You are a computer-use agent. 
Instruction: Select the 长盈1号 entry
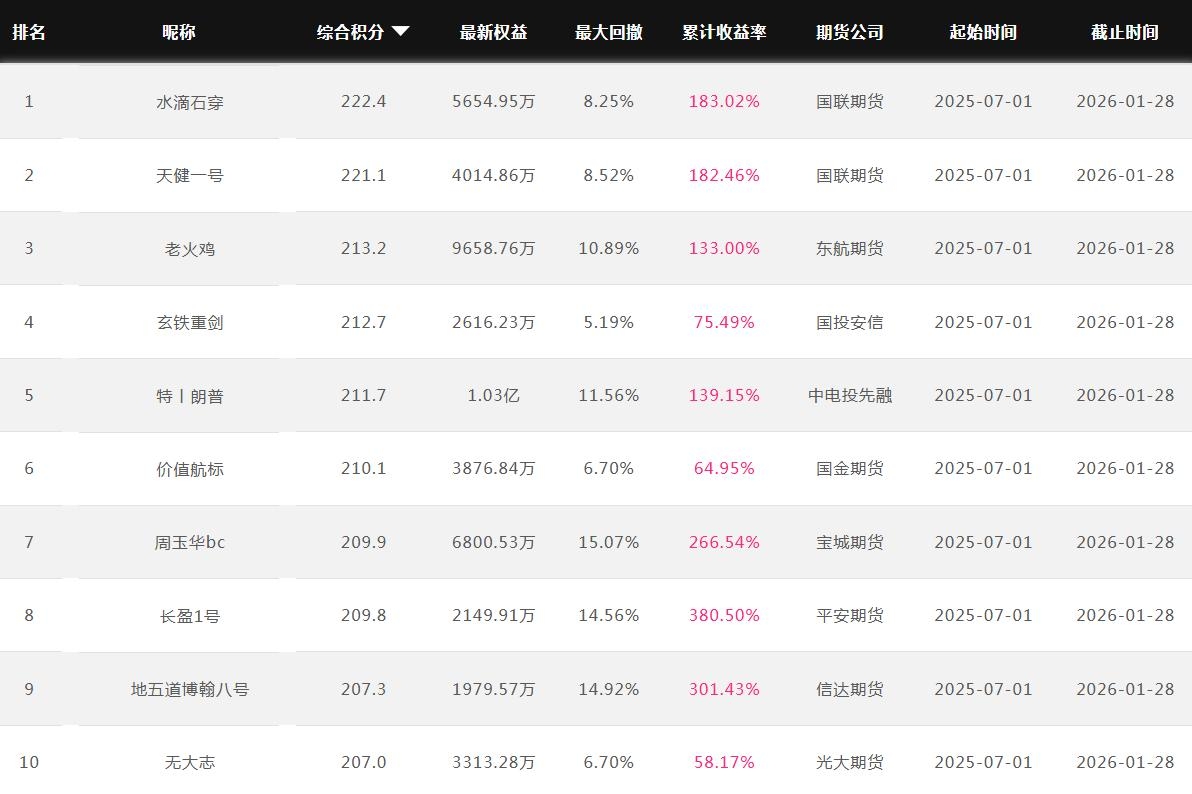(189, 616)
